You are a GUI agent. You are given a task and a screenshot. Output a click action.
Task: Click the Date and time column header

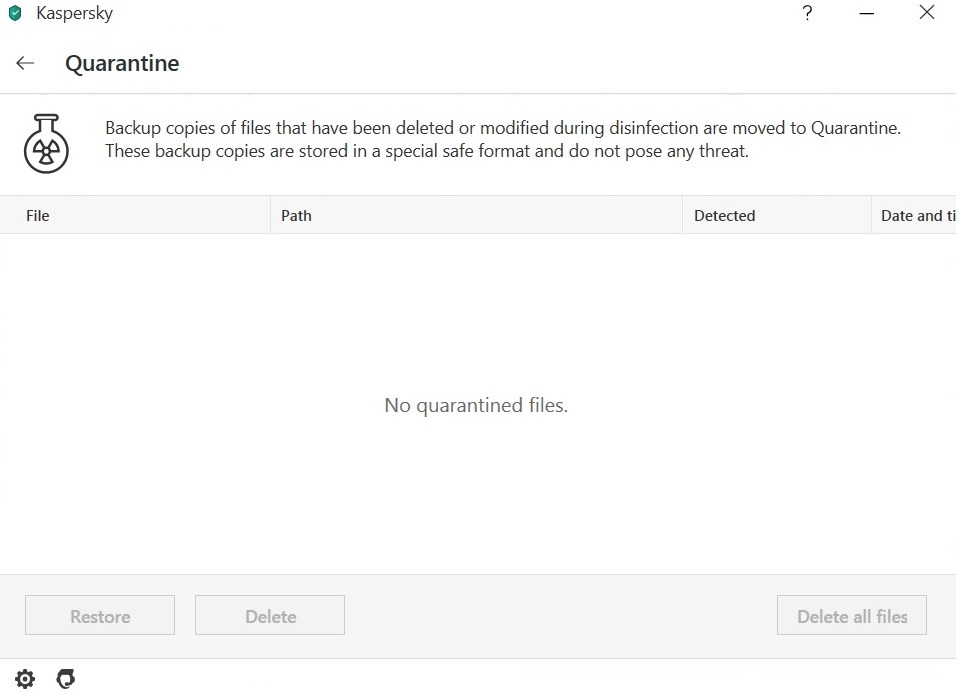click(x=917, y=215)
